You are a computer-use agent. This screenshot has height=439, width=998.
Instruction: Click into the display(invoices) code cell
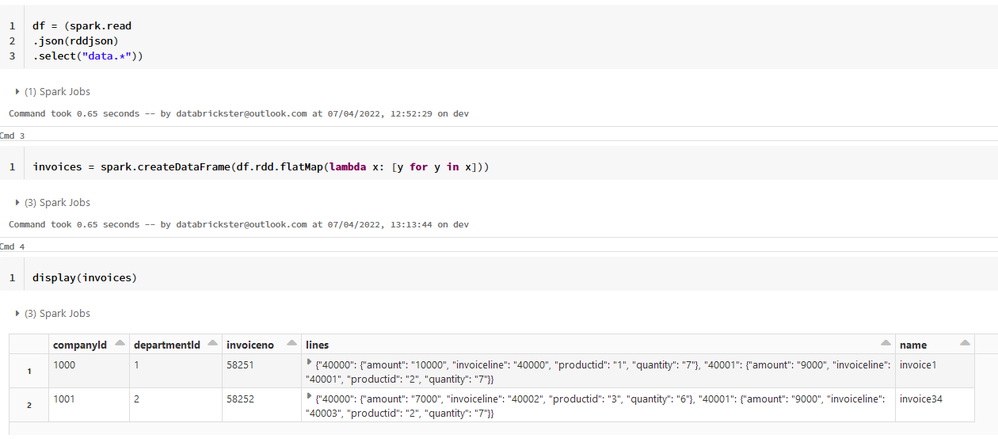[84, 277]
